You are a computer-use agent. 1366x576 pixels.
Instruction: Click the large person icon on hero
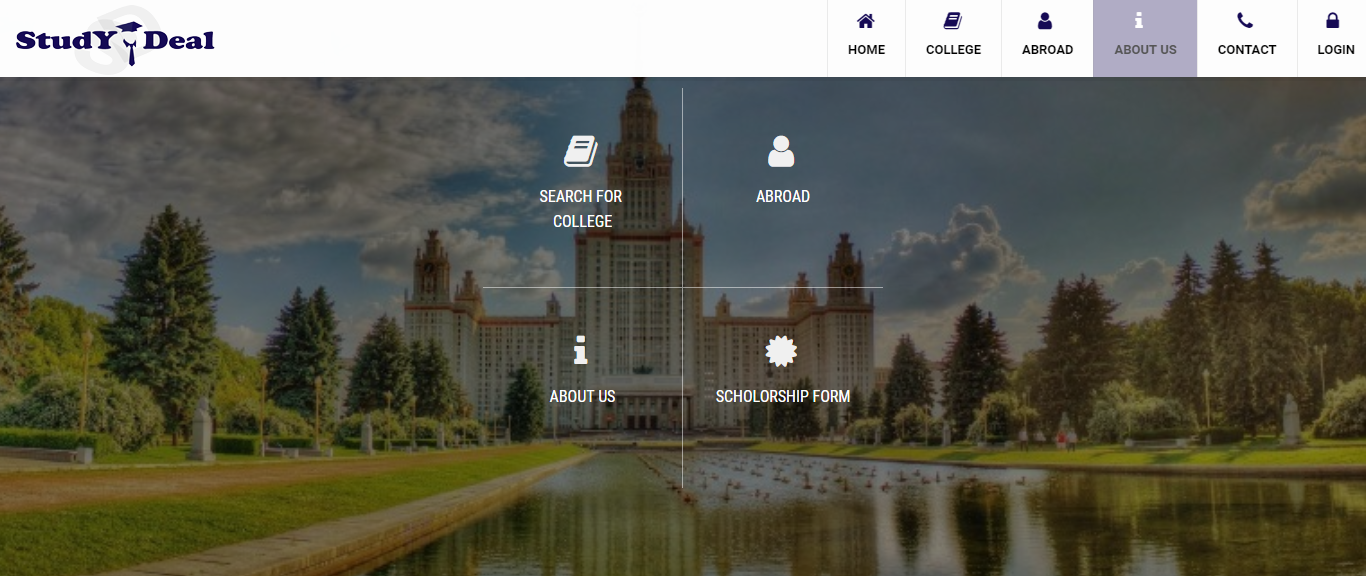(781, 151)
